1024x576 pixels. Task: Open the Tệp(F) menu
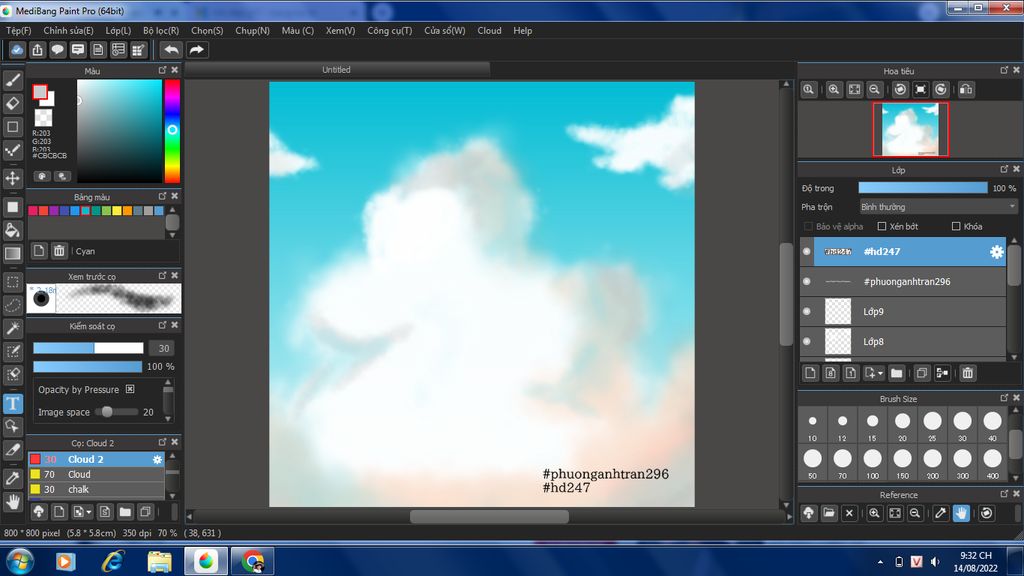(18, 31)
